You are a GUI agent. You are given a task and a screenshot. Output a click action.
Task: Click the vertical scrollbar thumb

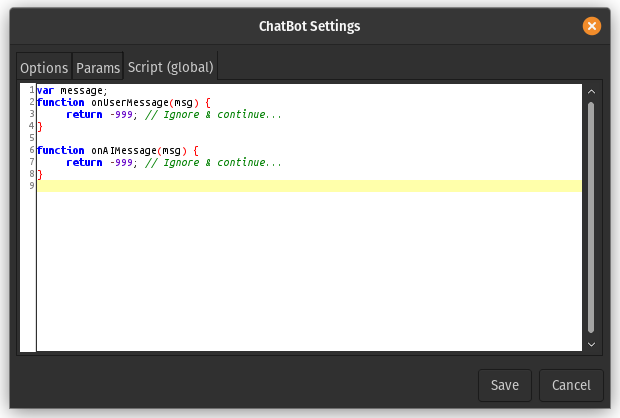click(591, 215)
